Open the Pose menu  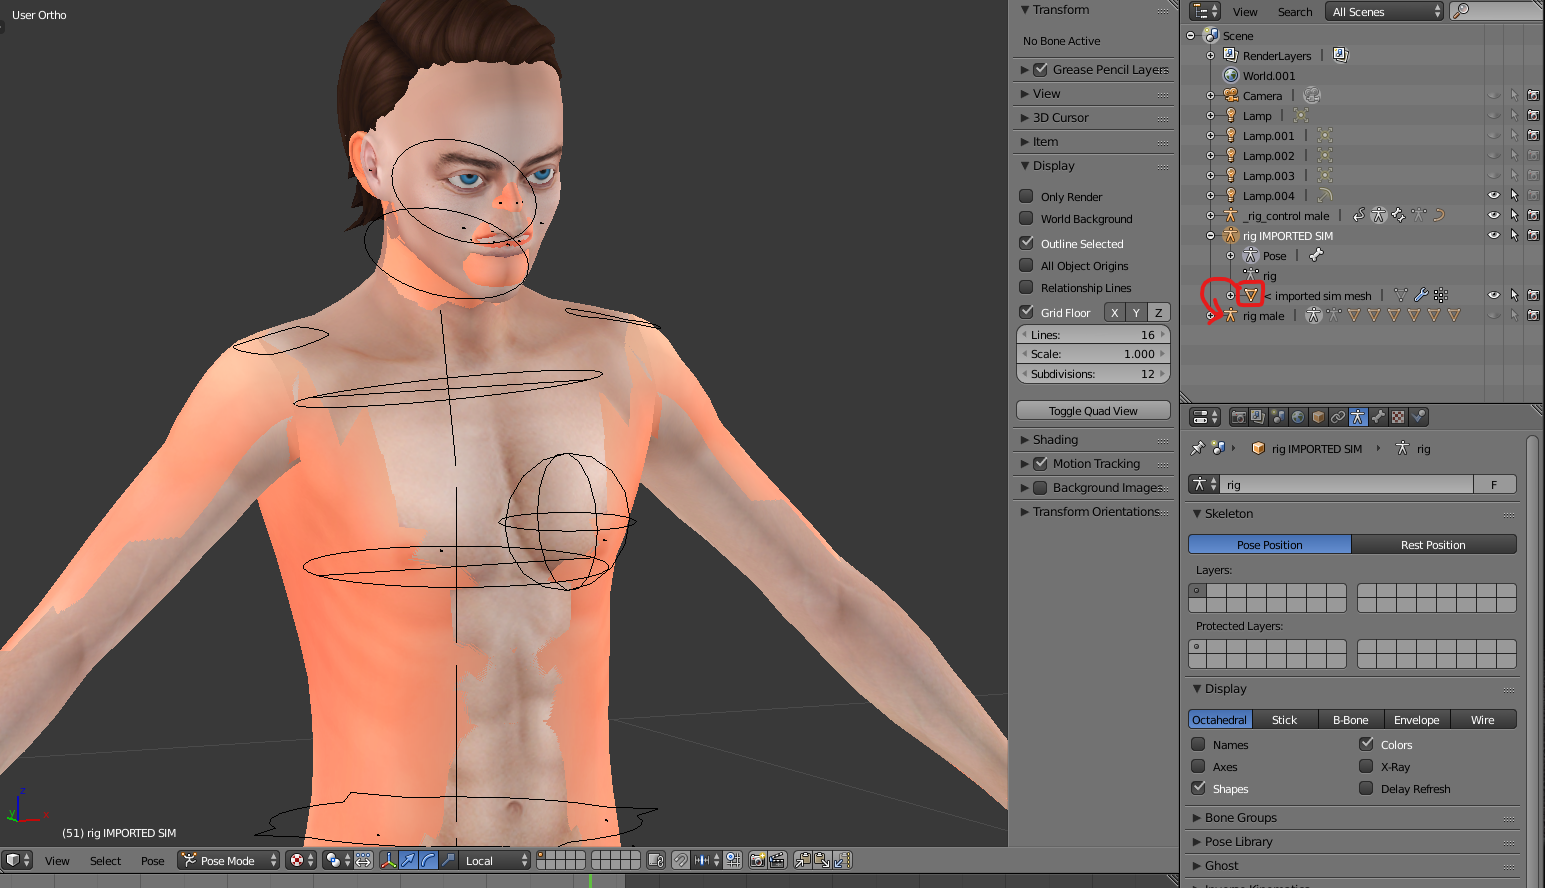point(153,860)
